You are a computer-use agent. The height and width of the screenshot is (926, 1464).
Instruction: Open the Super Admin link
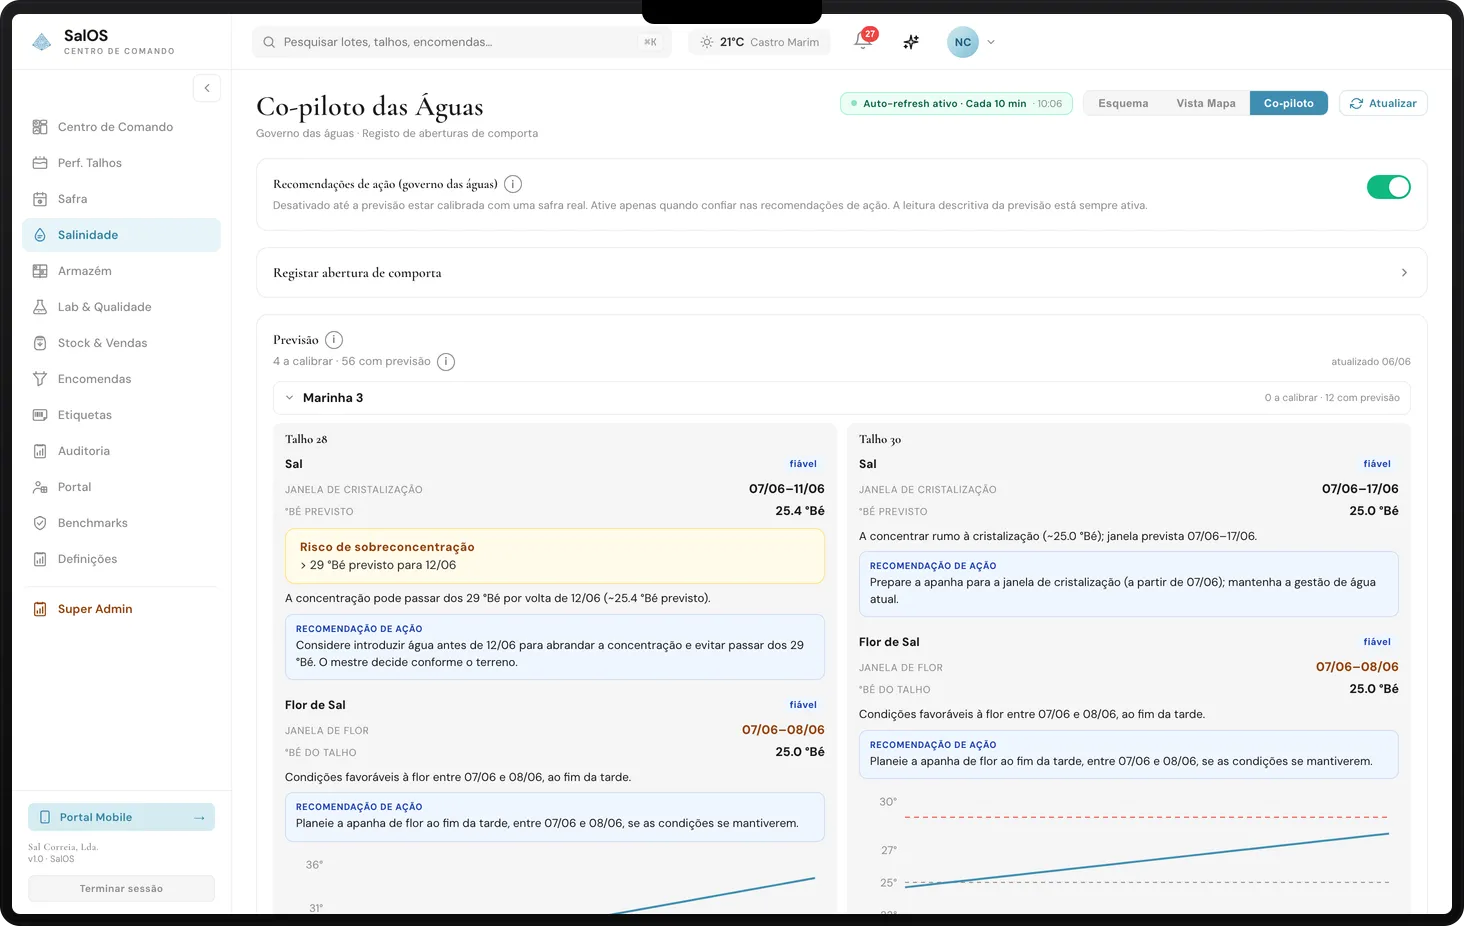pyautogui.click(x=121, y=609)
